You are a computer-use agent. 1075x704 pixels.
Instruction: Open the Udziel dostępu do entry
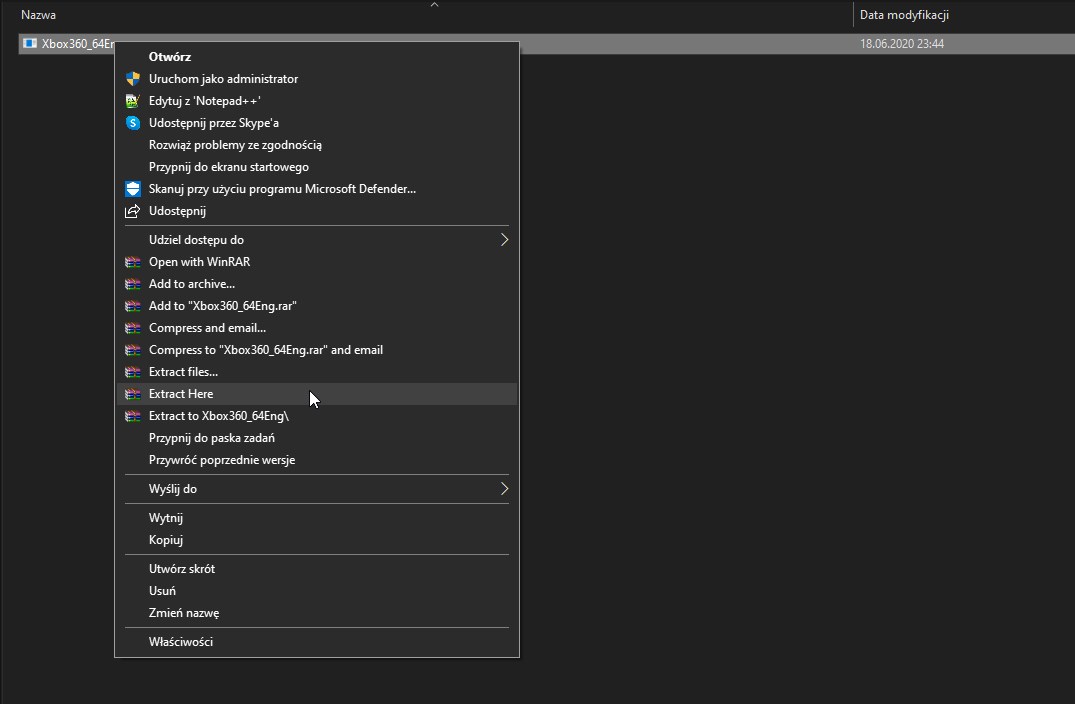[x=317, y=239]
